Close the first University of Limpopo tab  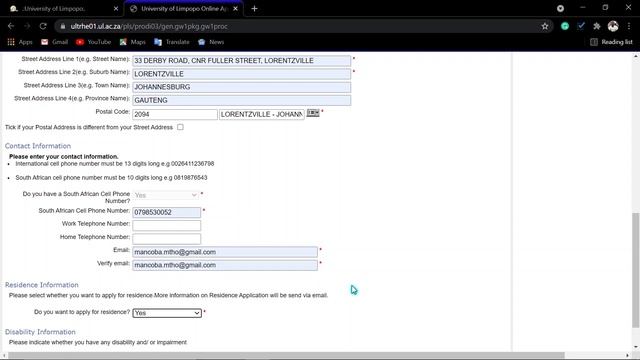[x=116, y=9]
